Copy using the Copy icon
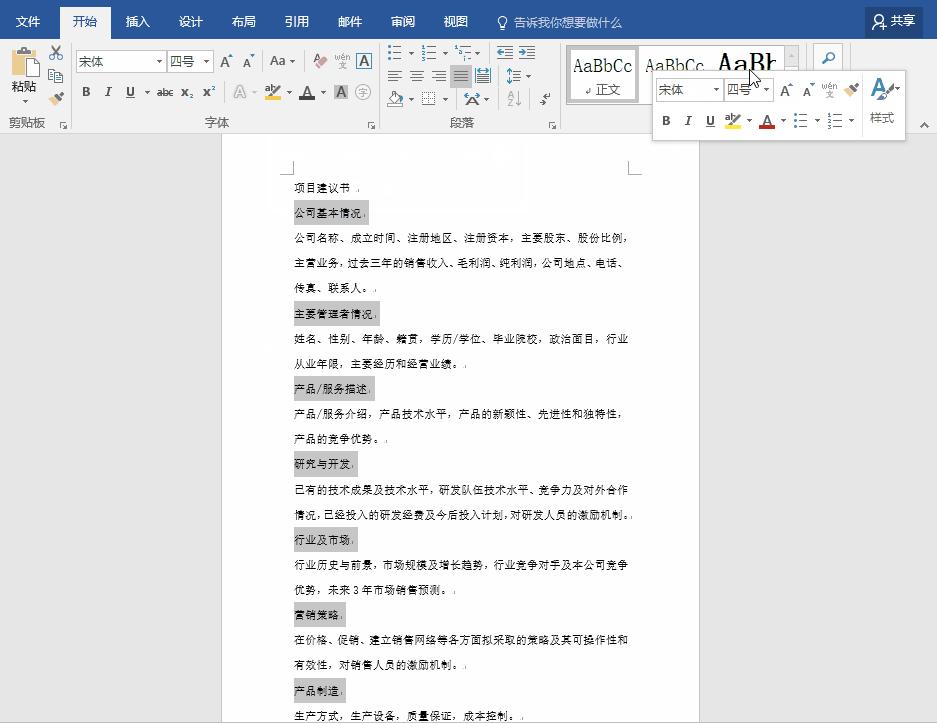 pos(57,75)
